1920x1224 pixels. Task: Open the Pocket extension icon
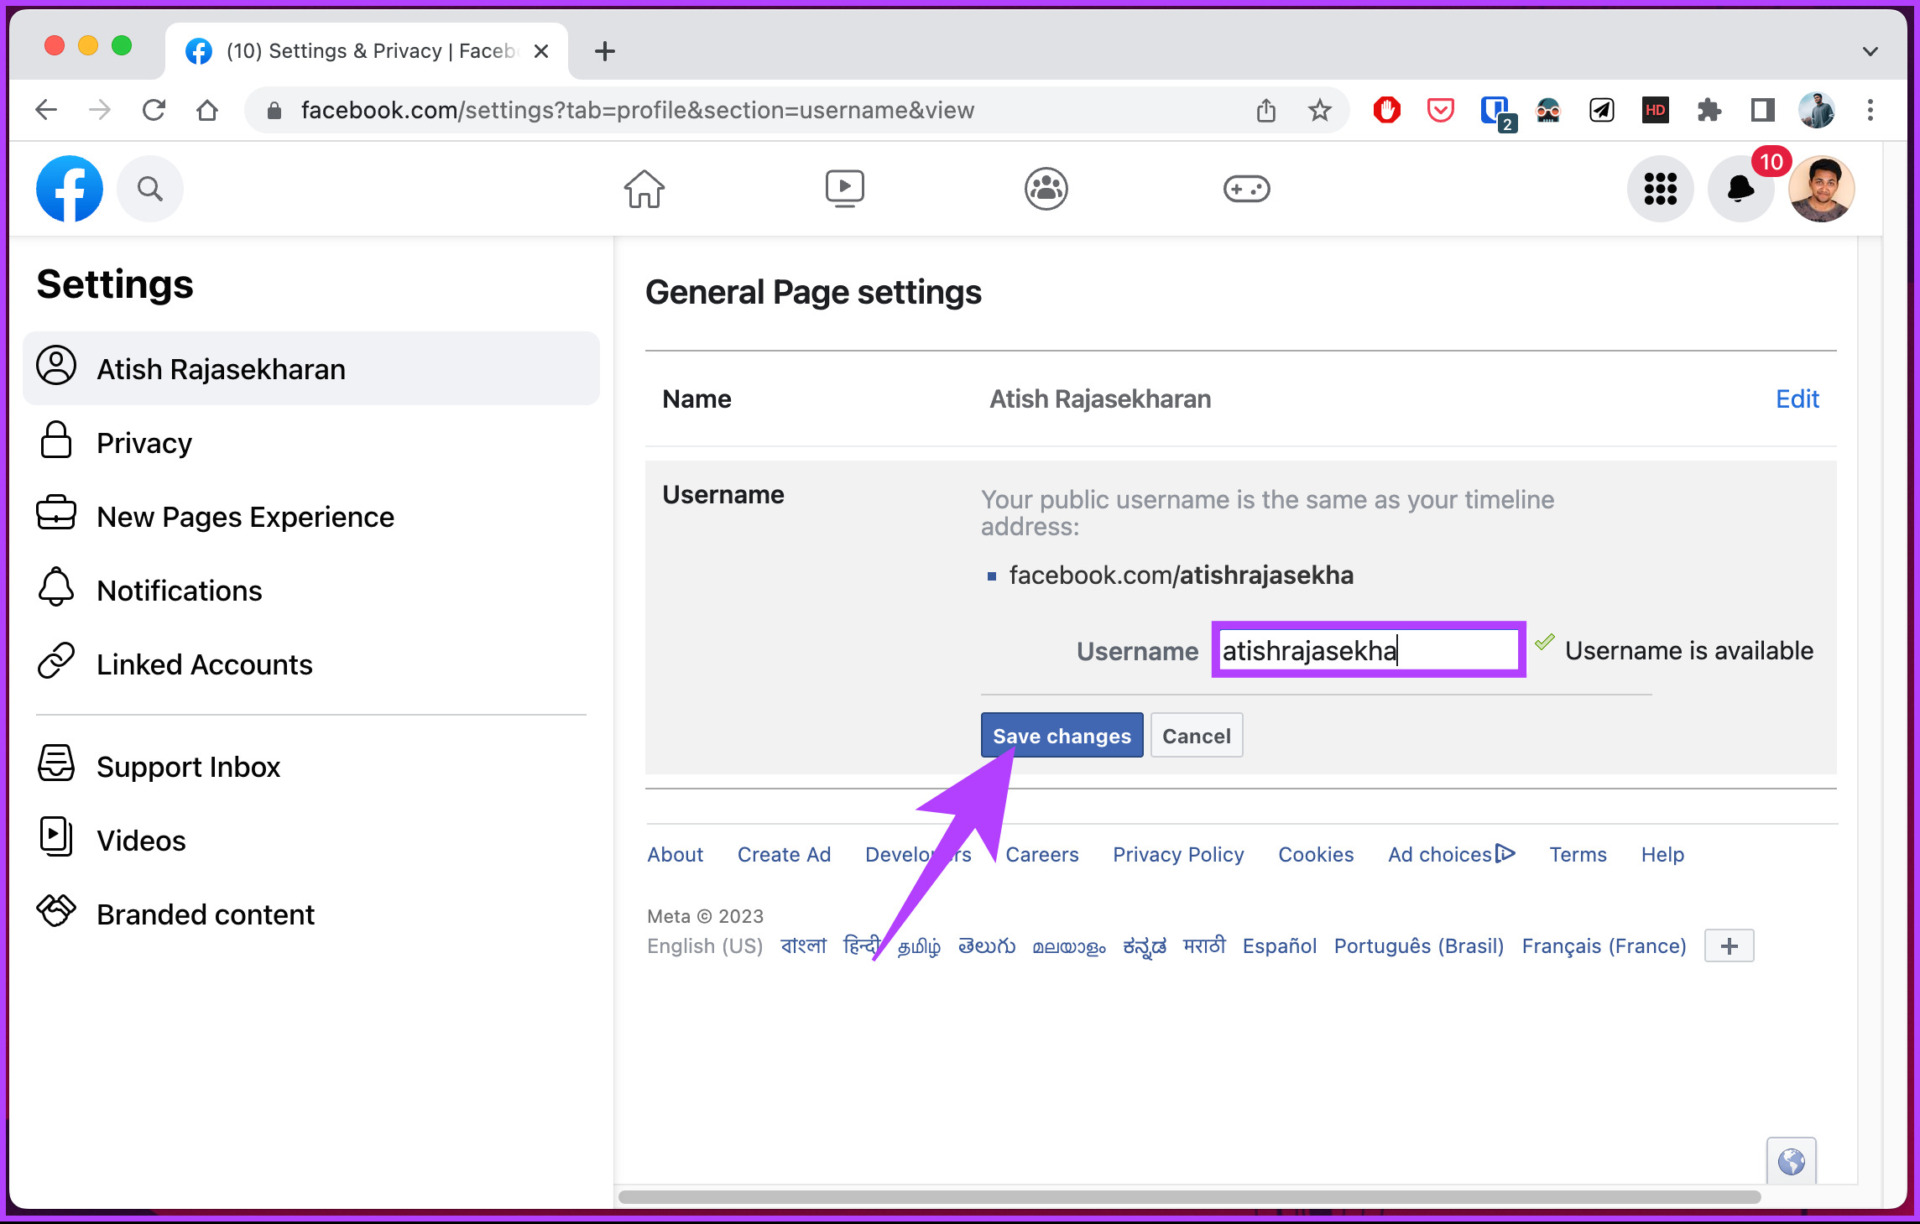pos(1440,110)
